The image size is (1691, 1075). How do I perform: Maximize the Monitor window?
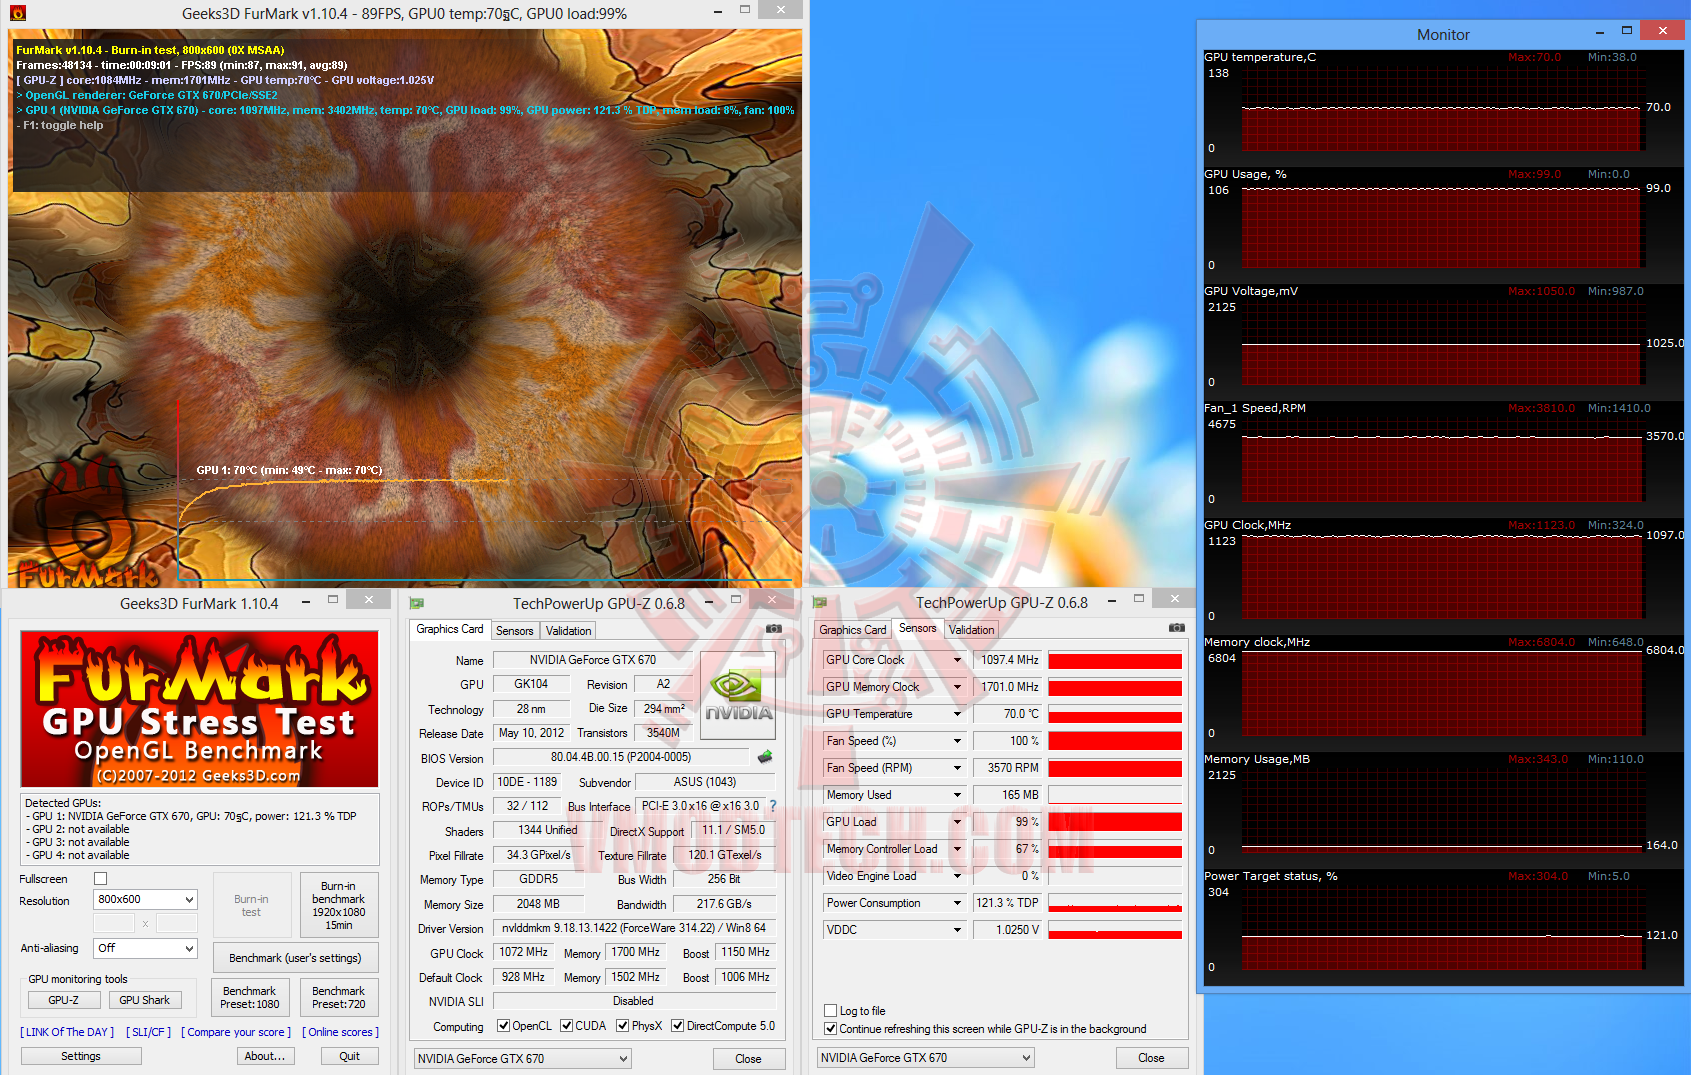pos(1627,31)
